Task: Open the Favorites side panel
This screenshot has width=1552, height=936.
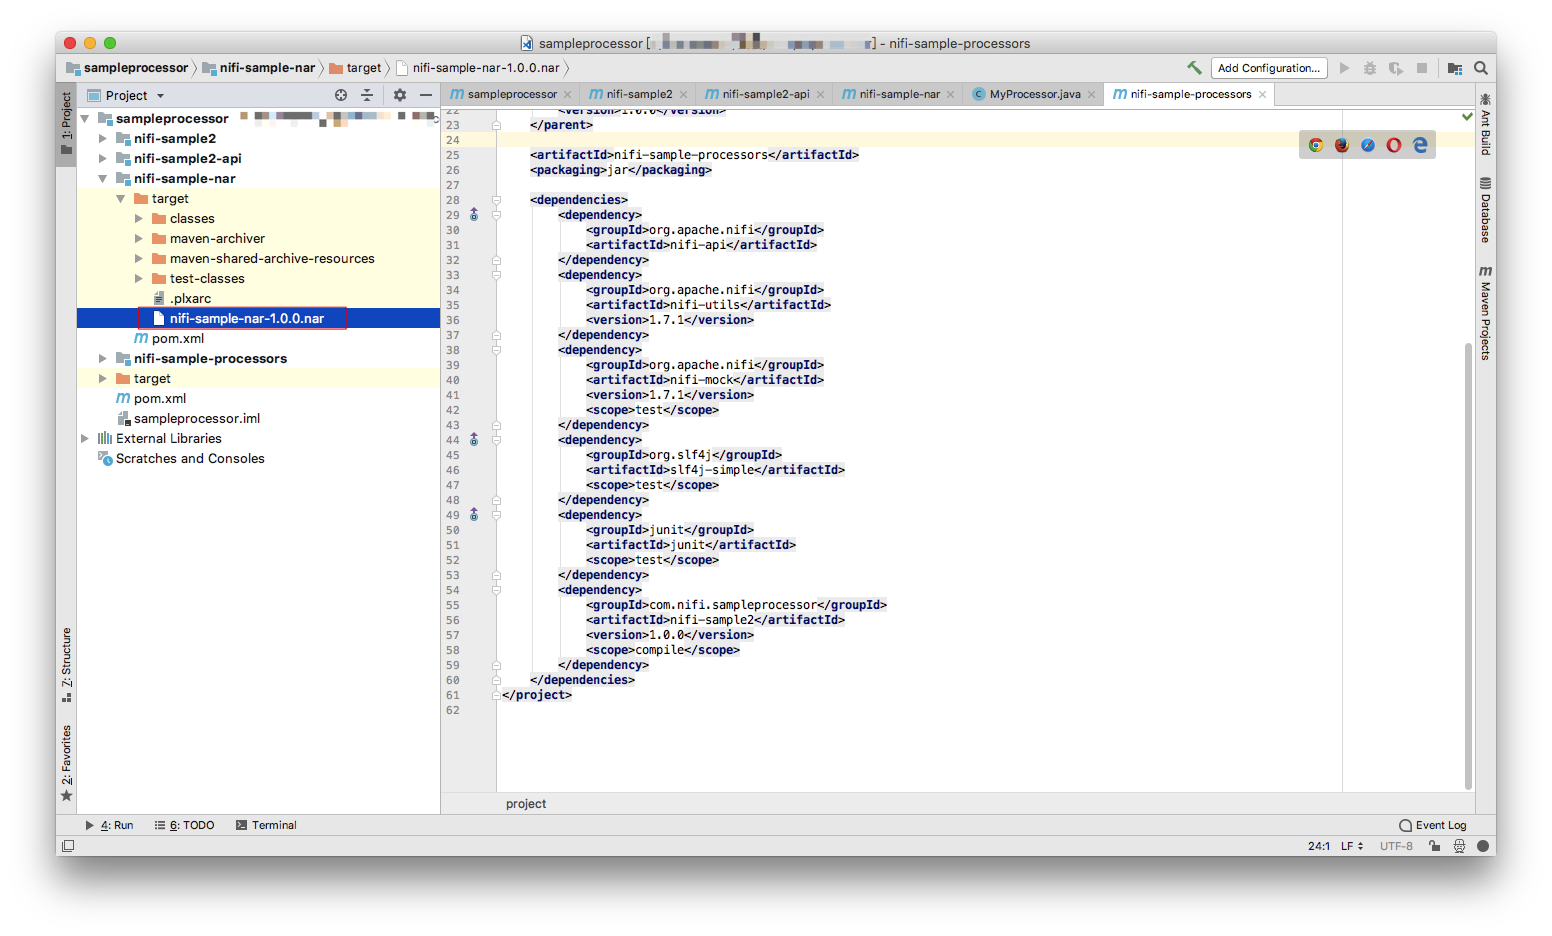Action: pyautogui.click(x=67, y=762)
